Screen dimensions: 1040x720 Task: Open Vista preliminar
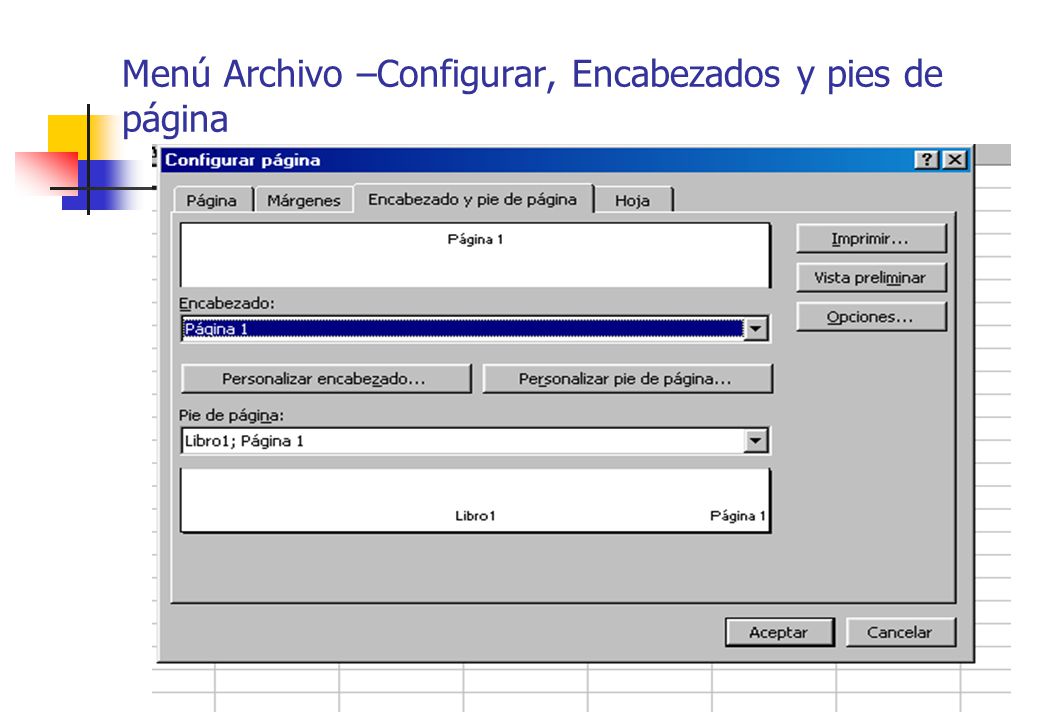(871, 278)
